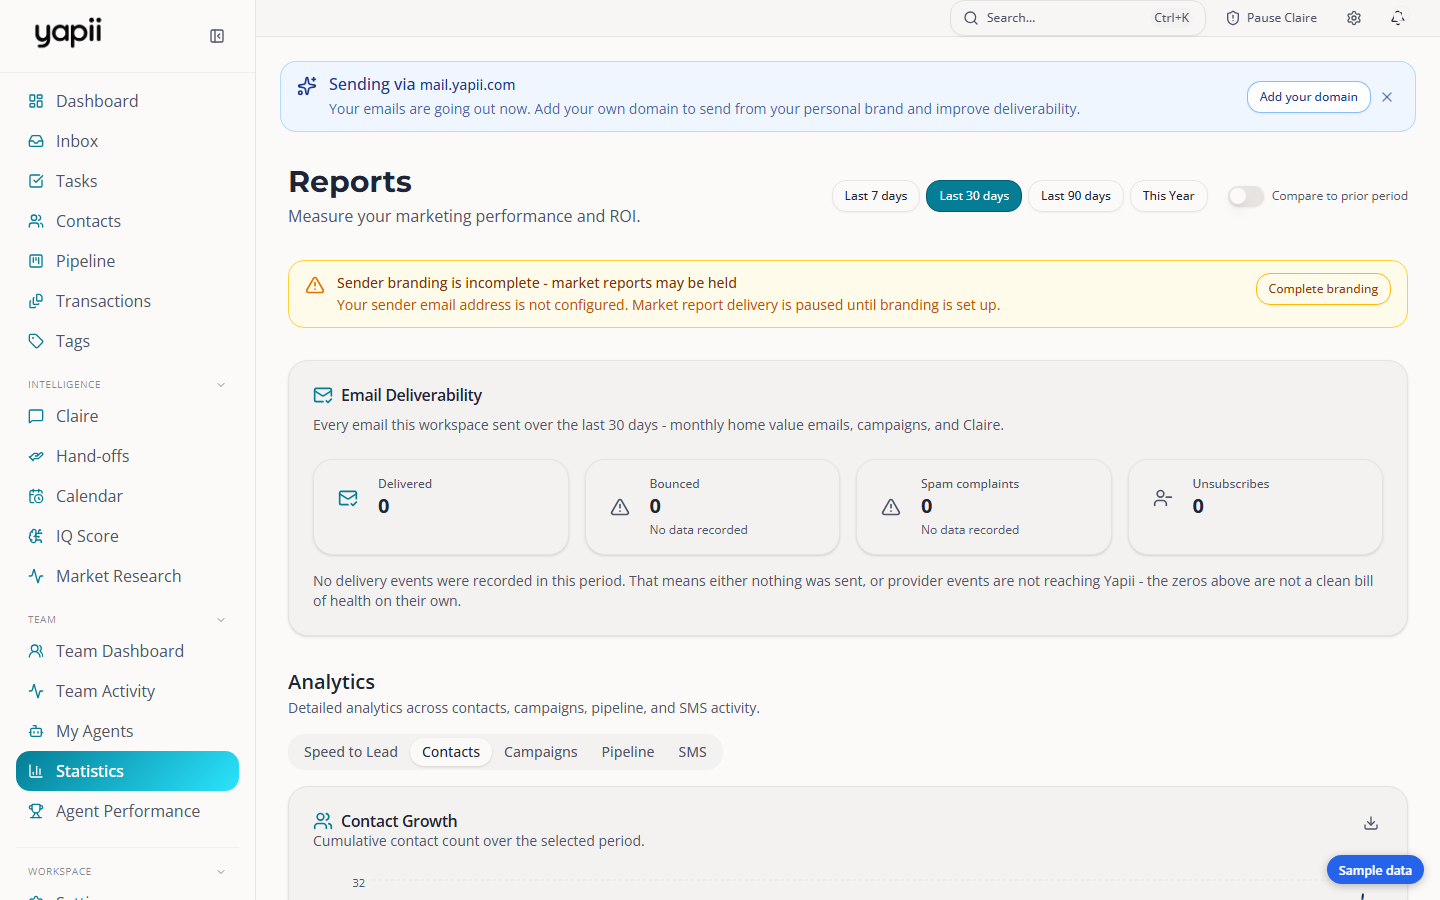Select the Last 7 days range
The height and width of the screenshot is (900, 1440).
(x=875, y=196)
